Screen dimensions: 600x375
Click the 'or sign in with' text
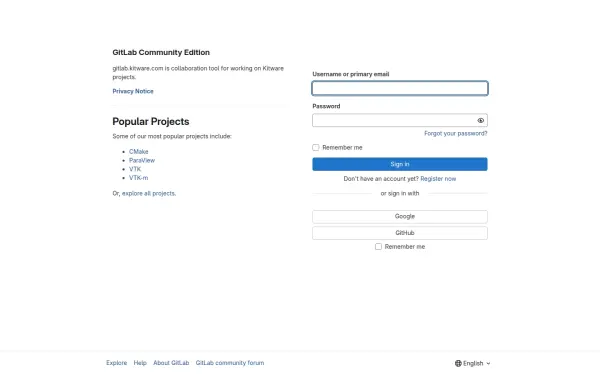pos(400,194)
